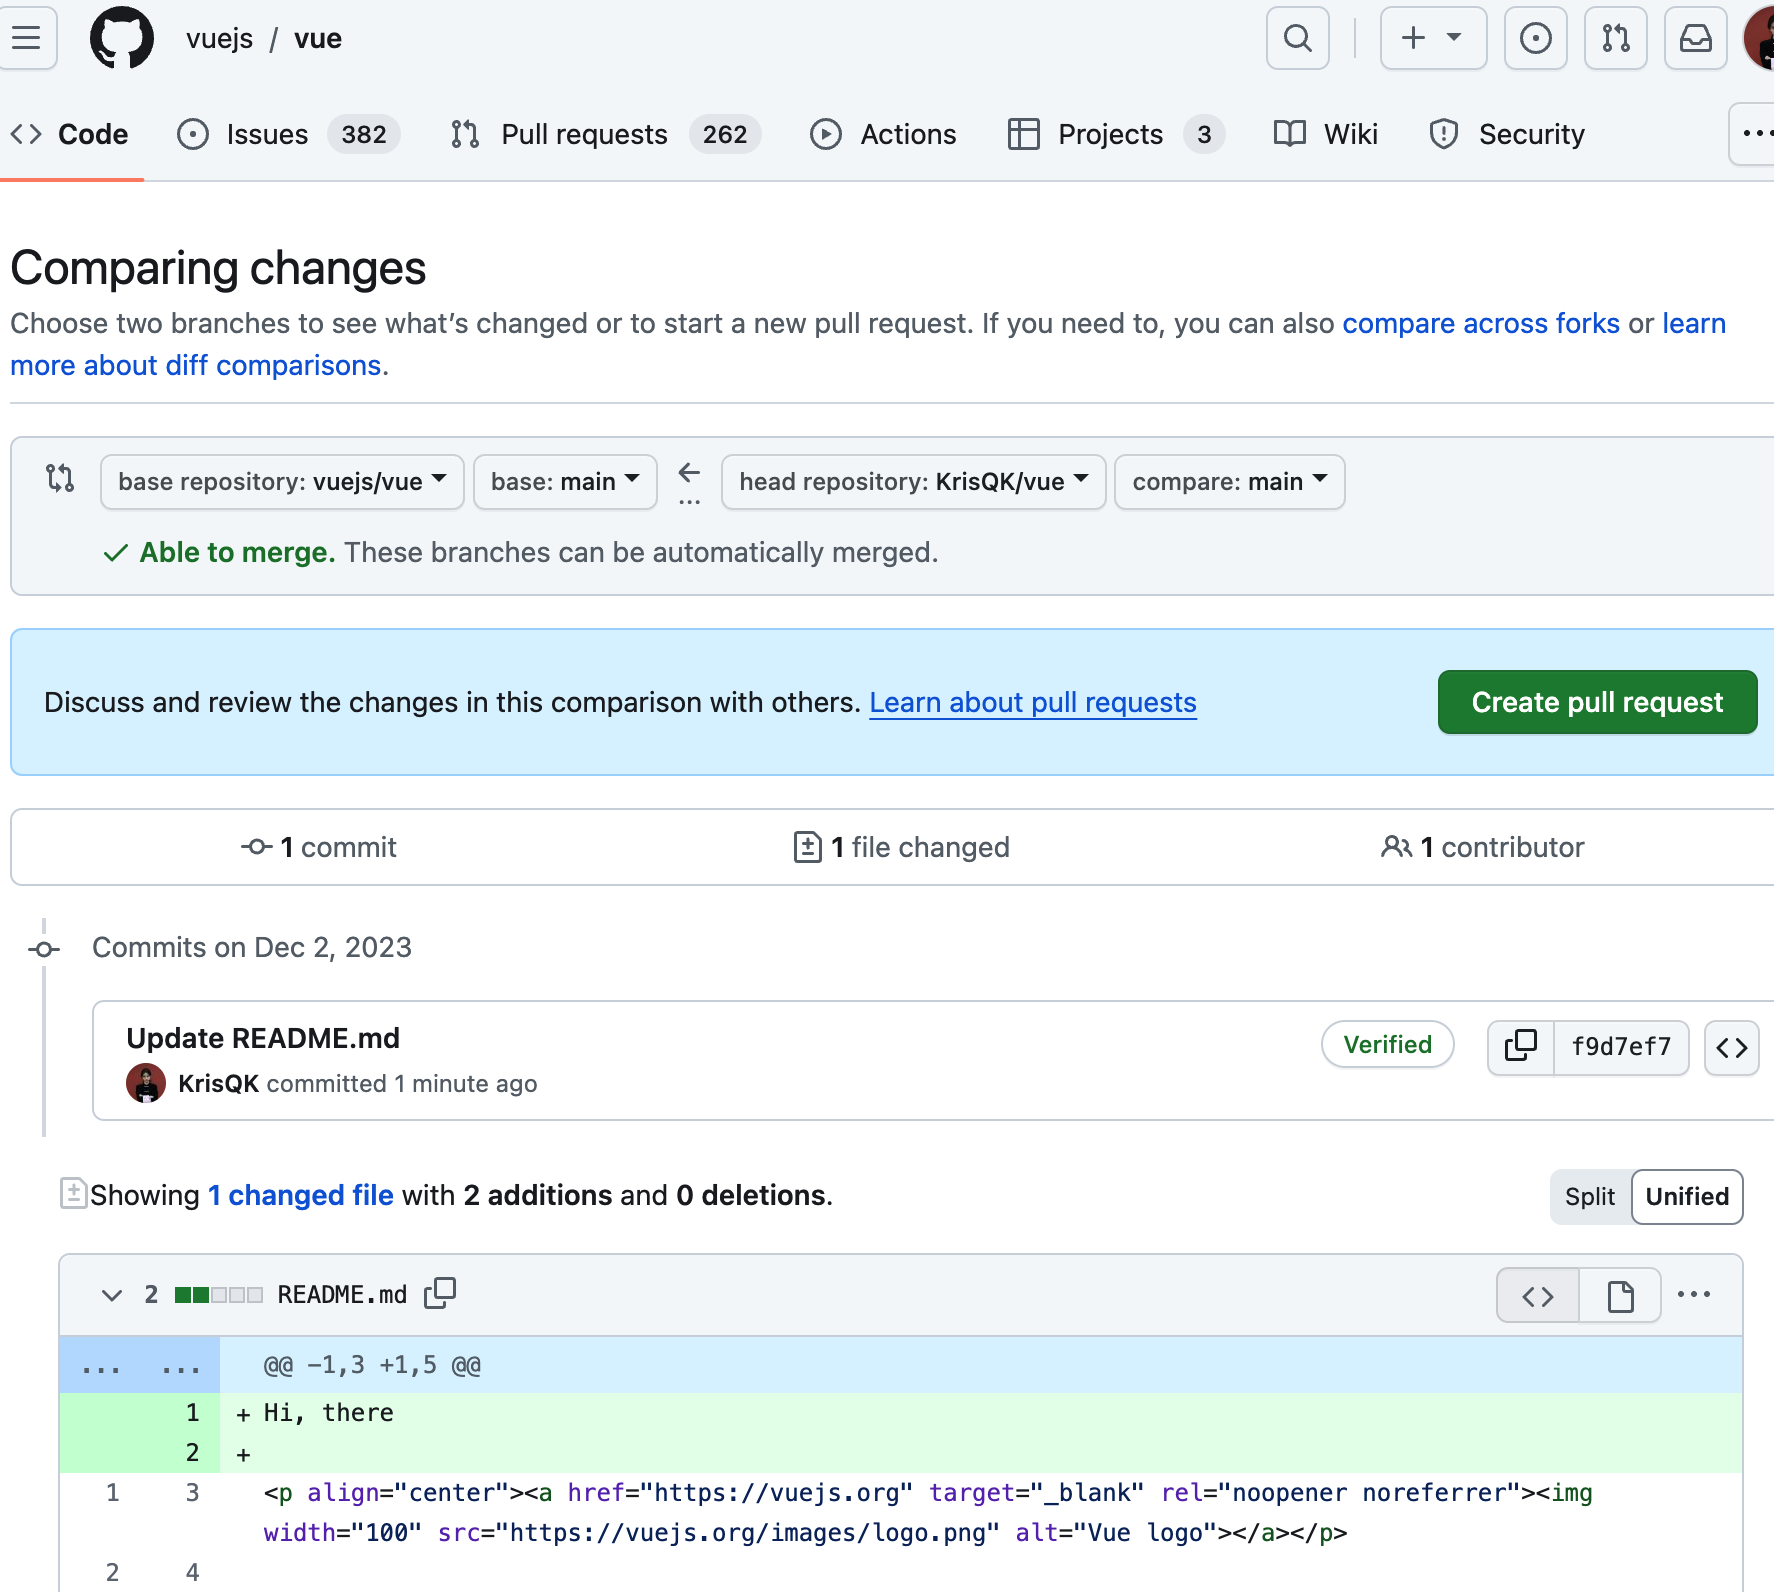Image resolution: width=1774 pixels, height=1592 pixels.
Task: Open the issues circle-dot header icon
Action: pyautogui.click(x=1536, y=38)
